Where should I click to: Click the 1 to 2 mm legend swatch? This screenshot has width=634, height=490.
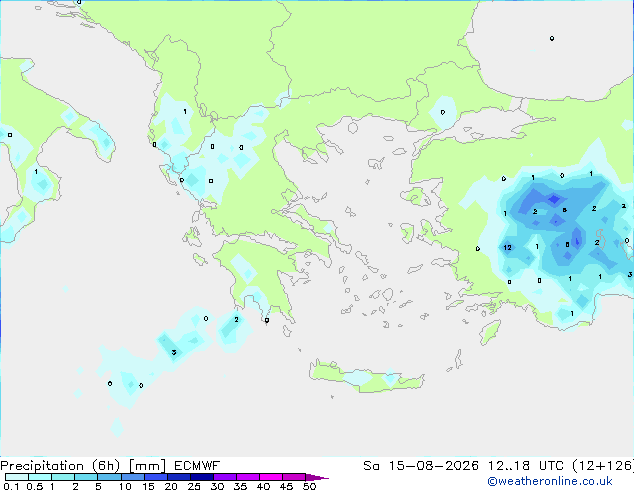[x=63, y=477]
